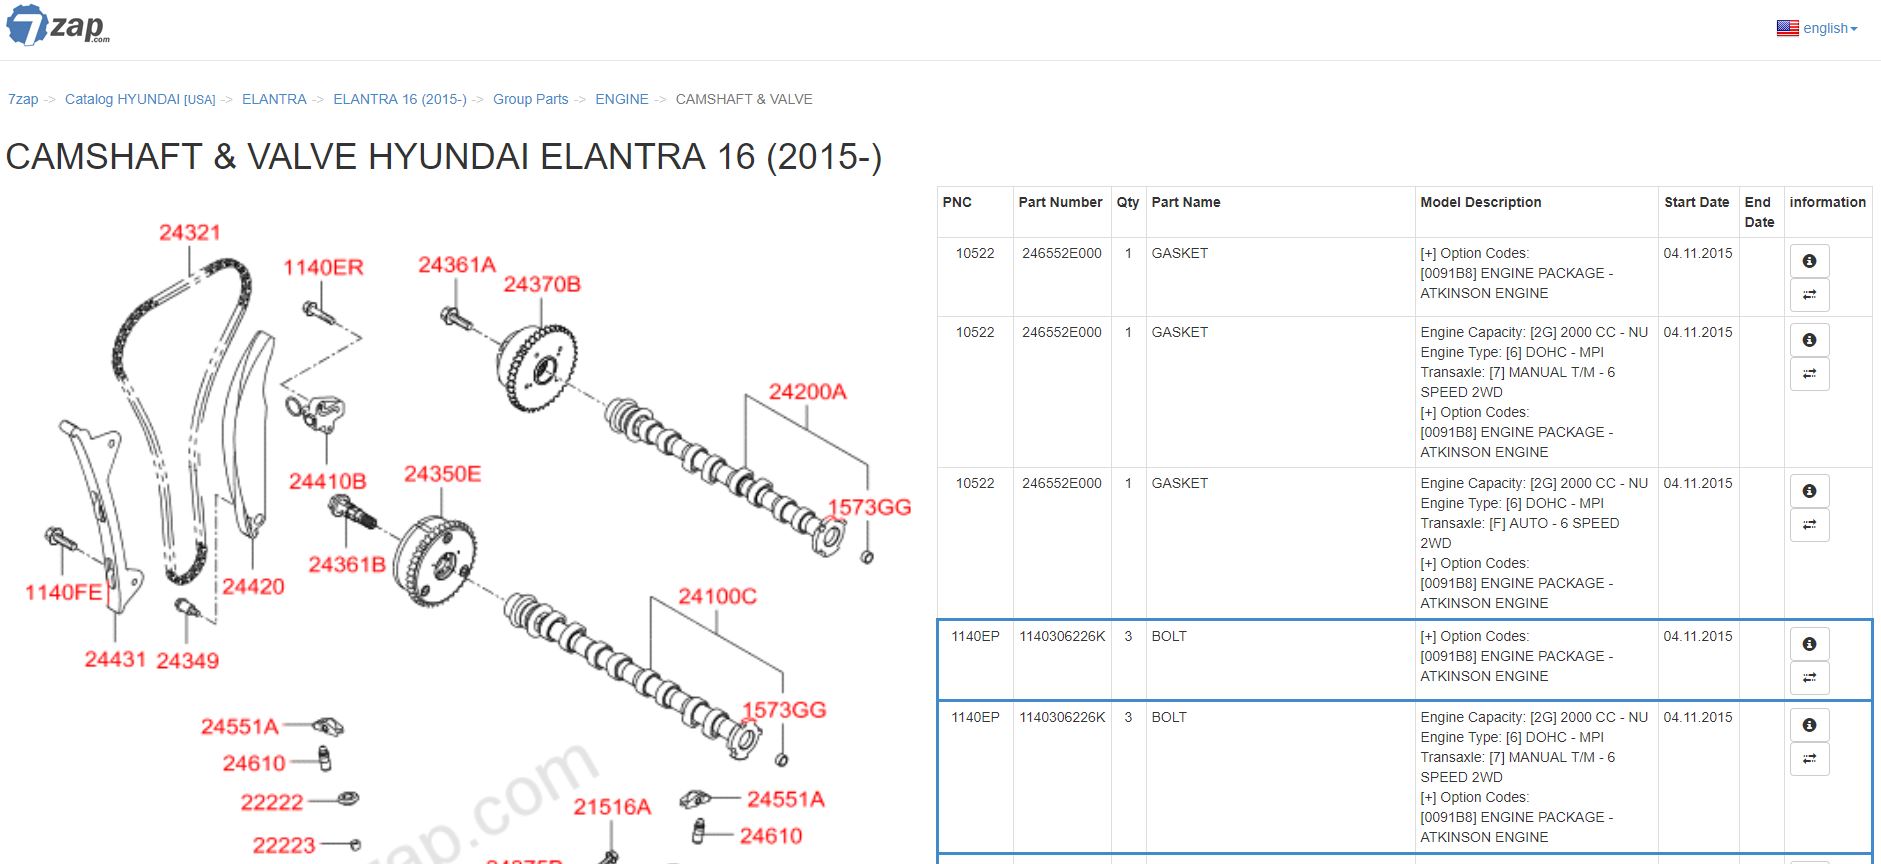Open info for GASKET row with AUTO 6 SPEED

(x=1809, y=491)
